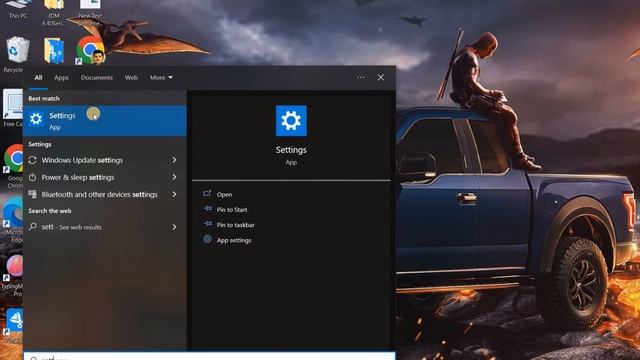Click the Windows Update refresh icon
The height and width of the screenshot is (360, 640).
click(33, 160)
